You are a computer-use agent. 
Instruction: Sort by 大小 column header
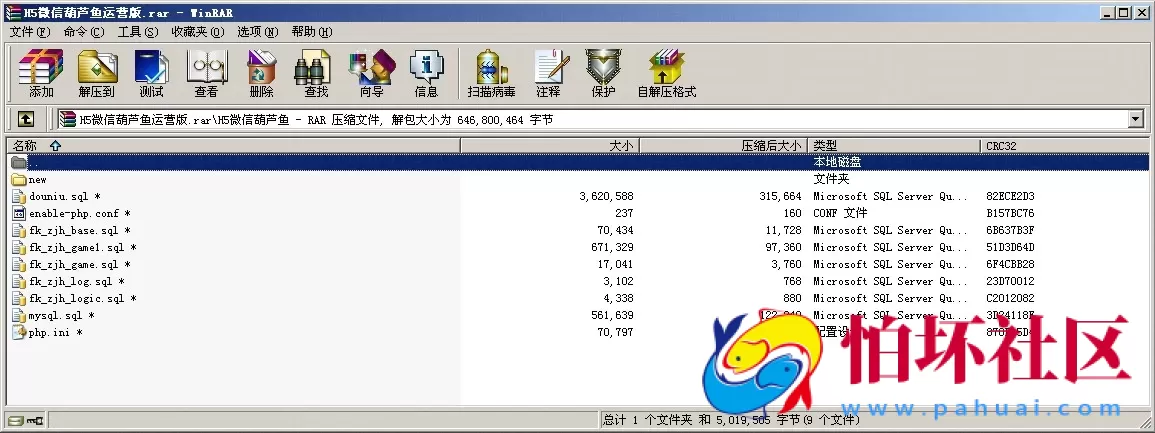[x=550, y=146]
